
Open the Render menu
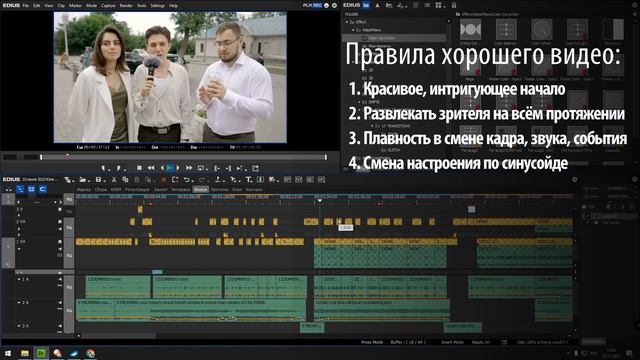(x=126, y=6)
